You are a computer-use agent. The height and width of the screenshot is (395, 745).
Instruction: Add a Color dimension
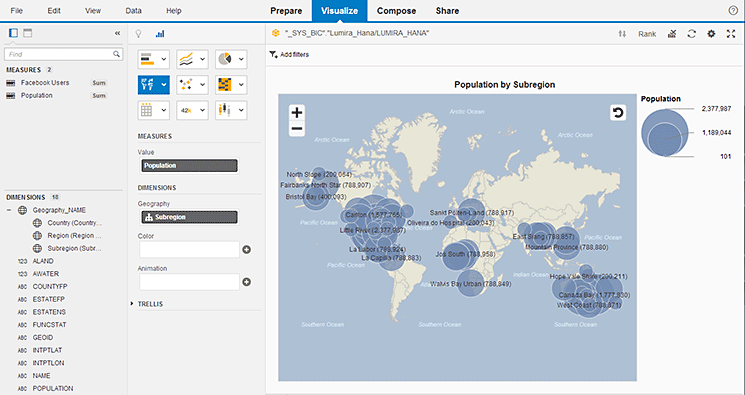point(247,250)
